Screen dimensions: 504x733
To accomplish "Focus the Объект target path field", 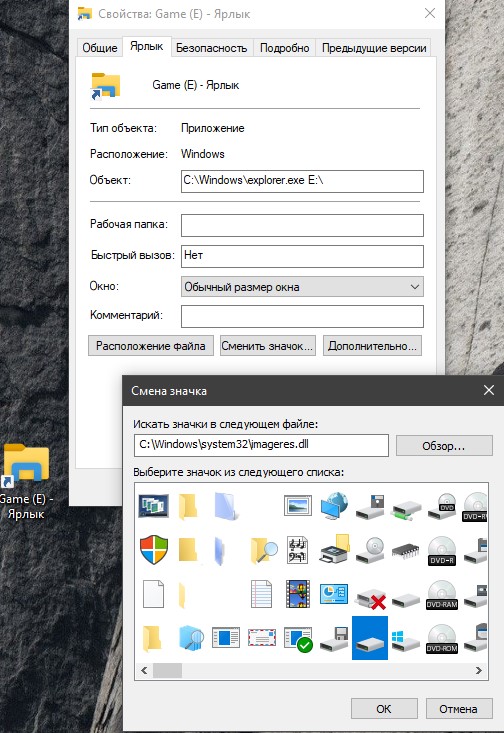I will [x=302, y=181].
